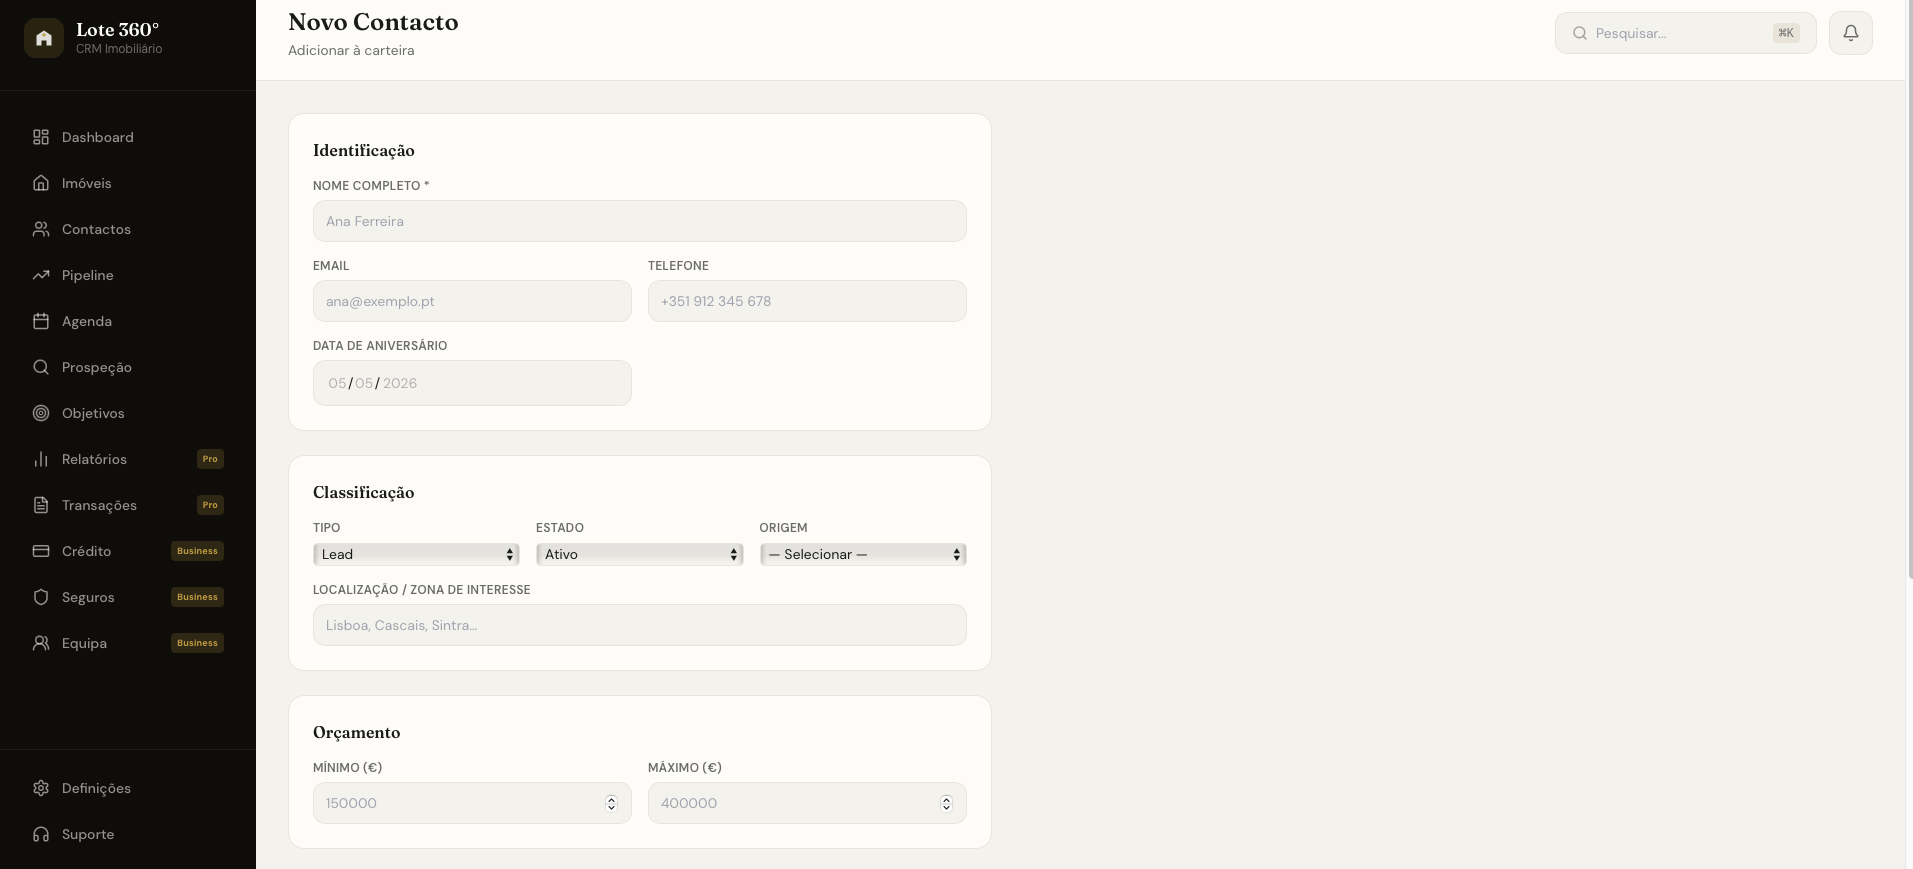The image size is (1913, 869).
Task: Expand the Origem Selecionar dropdown
Action: click(863, 554)
